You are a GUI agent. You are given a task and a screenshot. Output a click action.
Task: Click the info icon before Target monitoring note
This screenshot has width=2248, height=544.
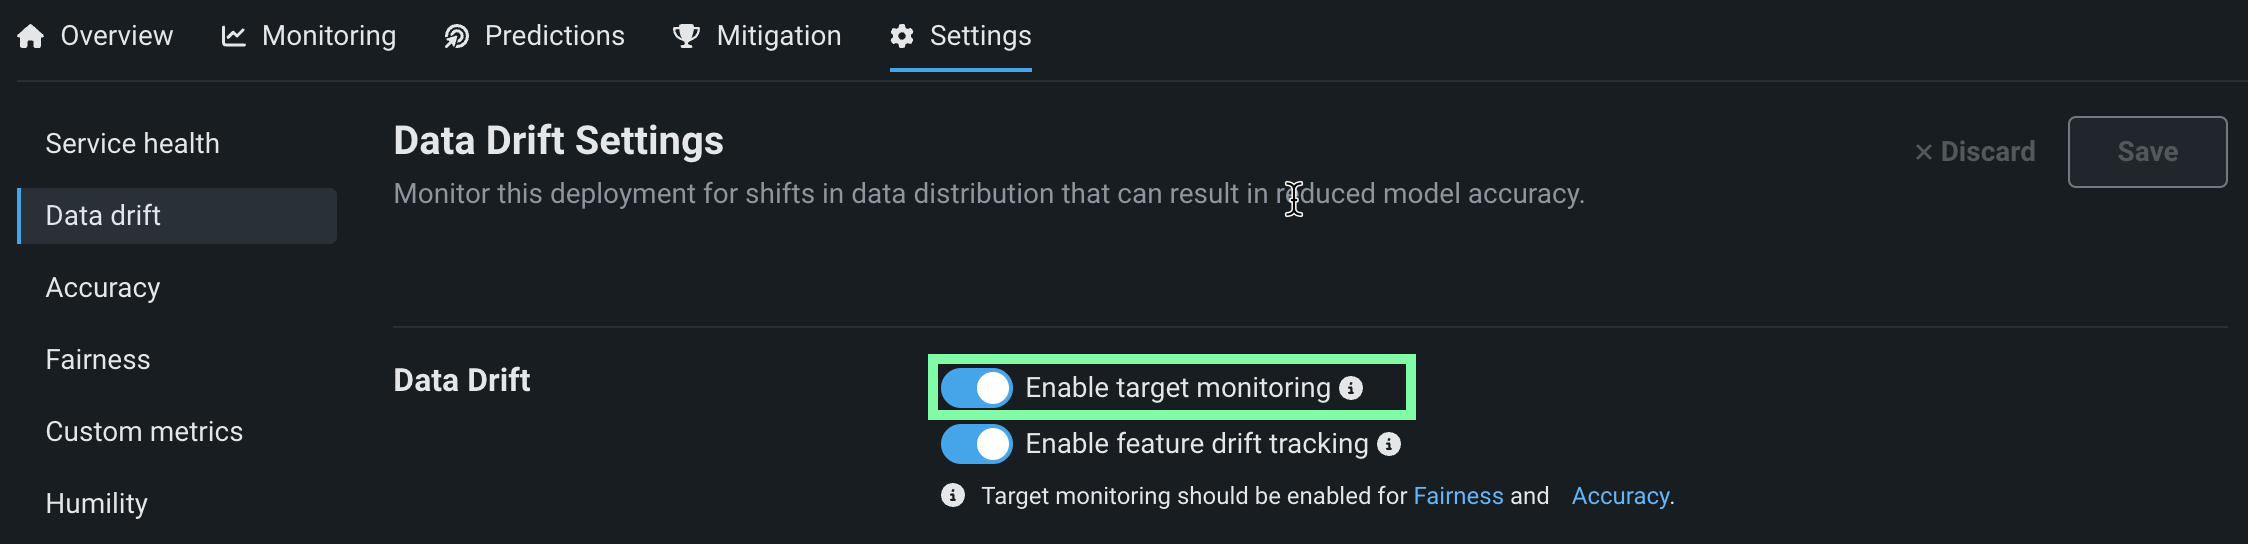pos(953,496)
